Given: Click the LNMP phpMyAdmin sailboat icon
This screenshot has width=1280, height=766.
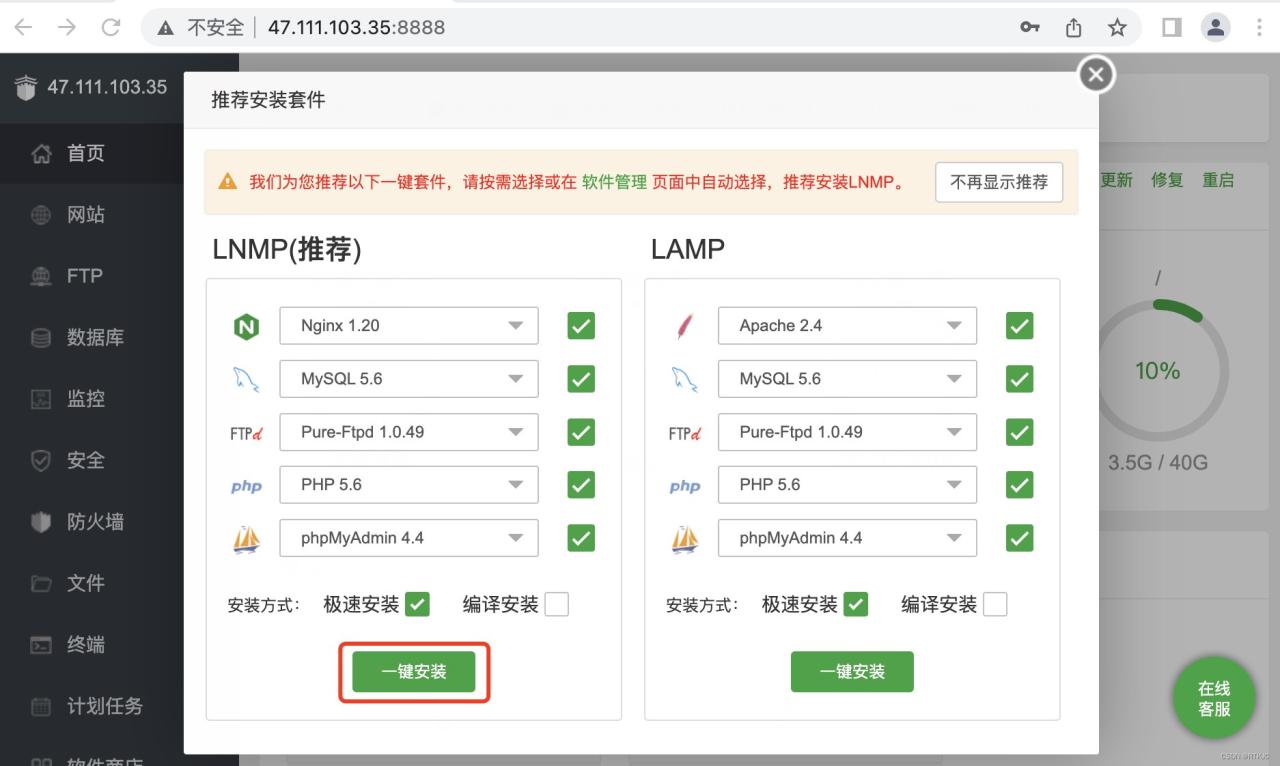Looking at the screenshot, I should pos(246,539).
